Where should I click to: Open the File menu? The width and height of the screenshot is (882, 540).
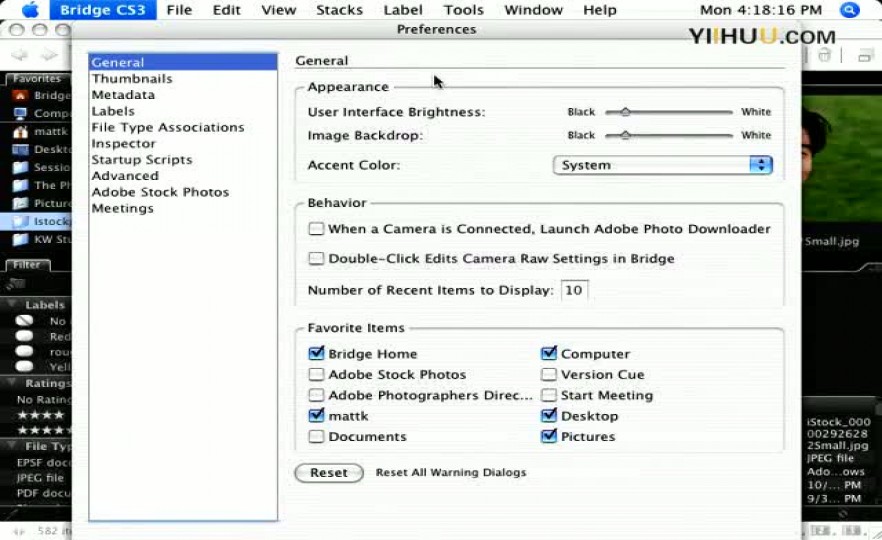179,10
